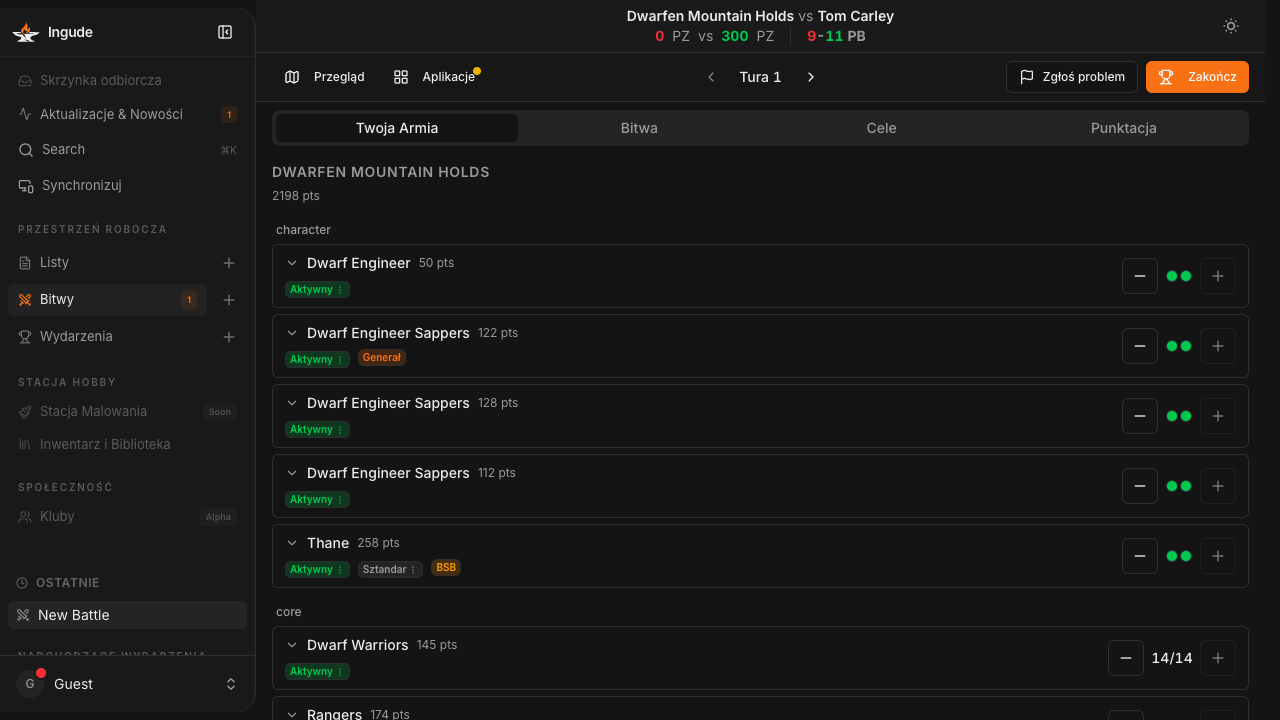Open Listy in the workspace
Image resolution: width=1280 pixels, height=720 pixels.
[x=107, y=262]
